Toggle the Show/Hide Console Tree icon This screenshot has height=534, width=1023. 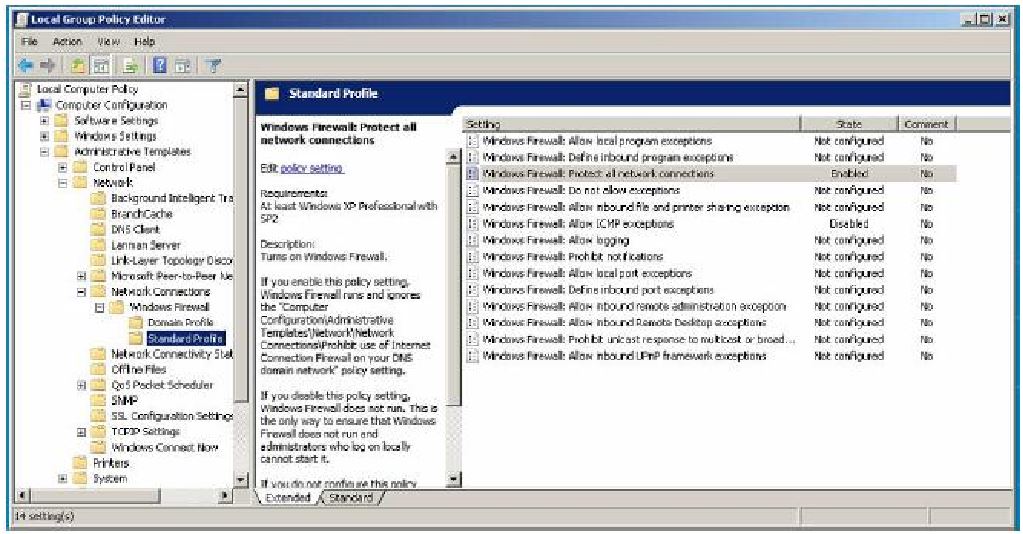coord(101,65)
